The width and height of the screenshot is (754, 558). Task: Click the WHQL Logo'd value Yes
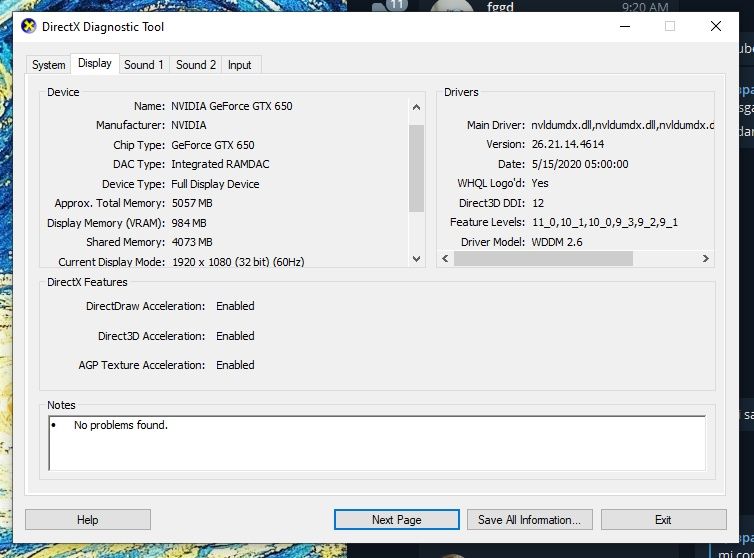(540, 183)
